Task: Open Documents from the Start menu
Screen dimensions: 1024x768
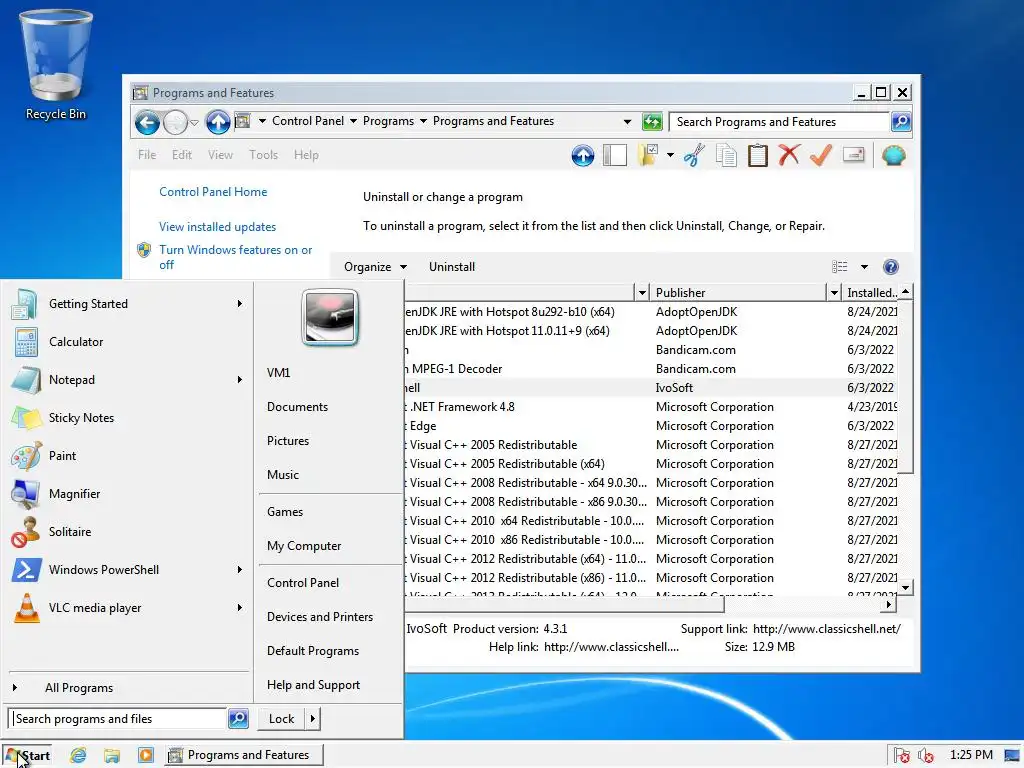Action: 297,407
